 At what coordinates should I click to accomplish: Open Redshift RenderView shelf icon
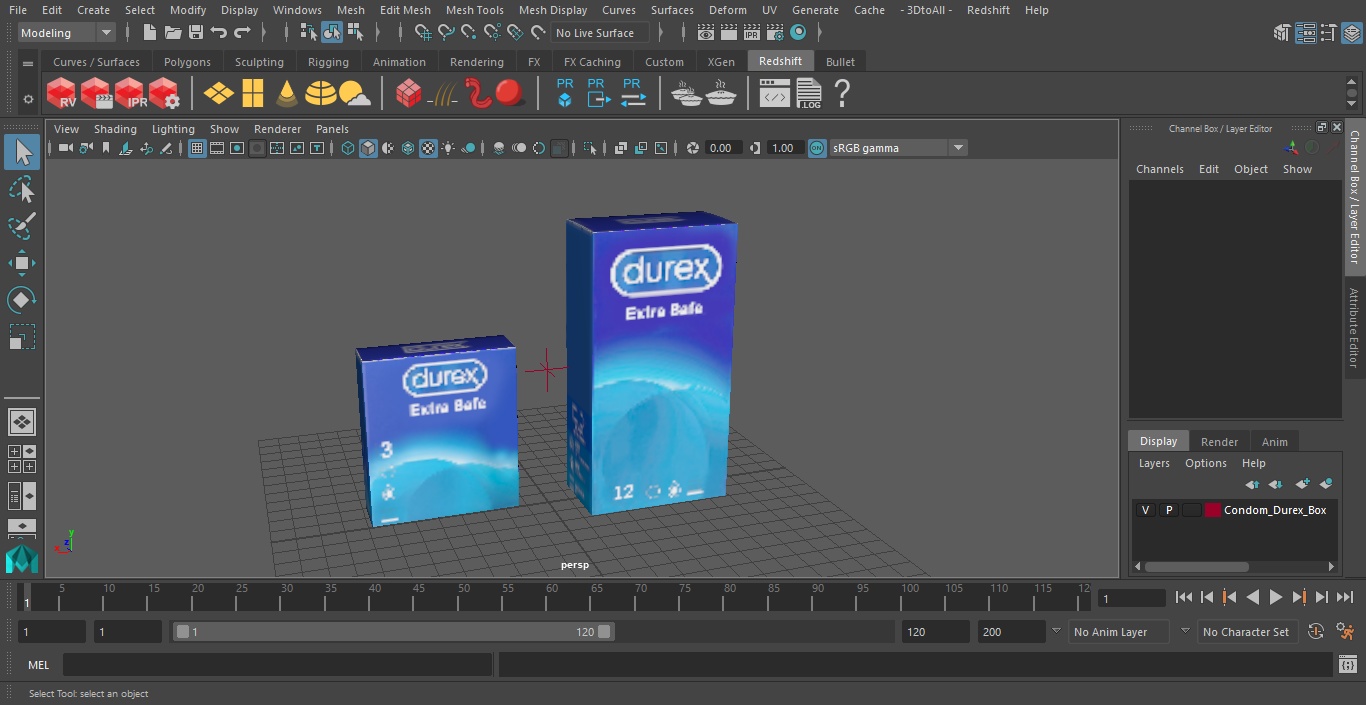click(62, 94)
